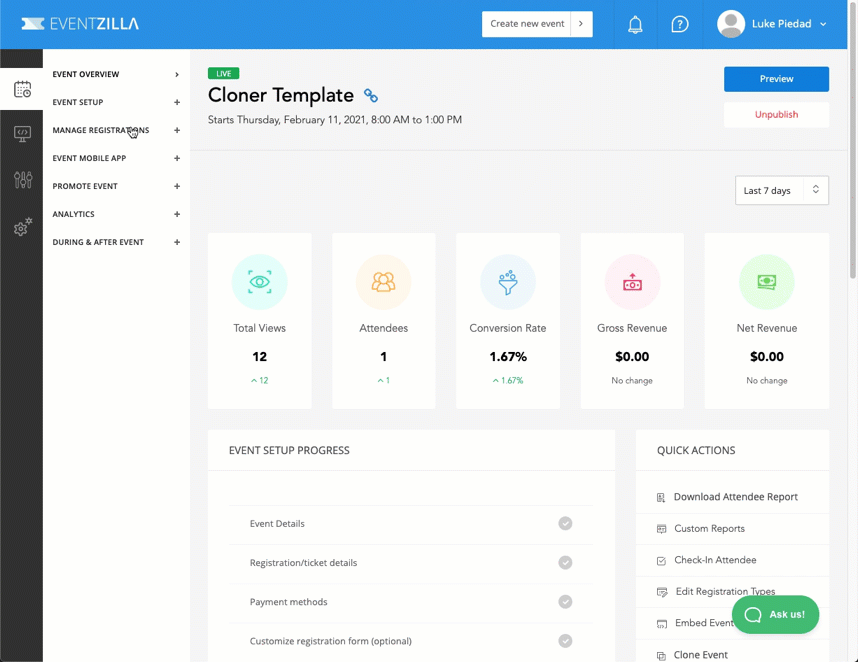Screen dimensions: 858x662
Task: Click the Total Views value 12
Action: click(259, 357)
